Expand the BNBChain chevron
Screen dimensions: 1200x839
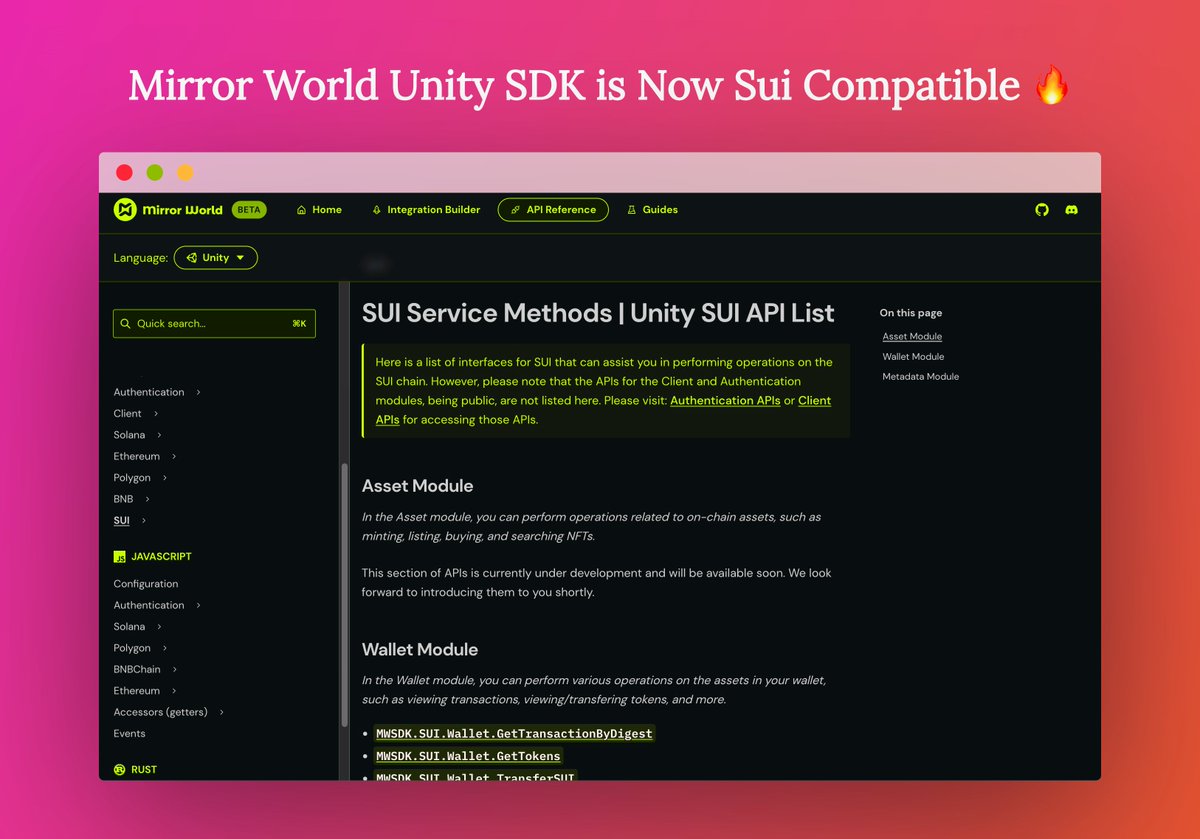click(174, 670)
